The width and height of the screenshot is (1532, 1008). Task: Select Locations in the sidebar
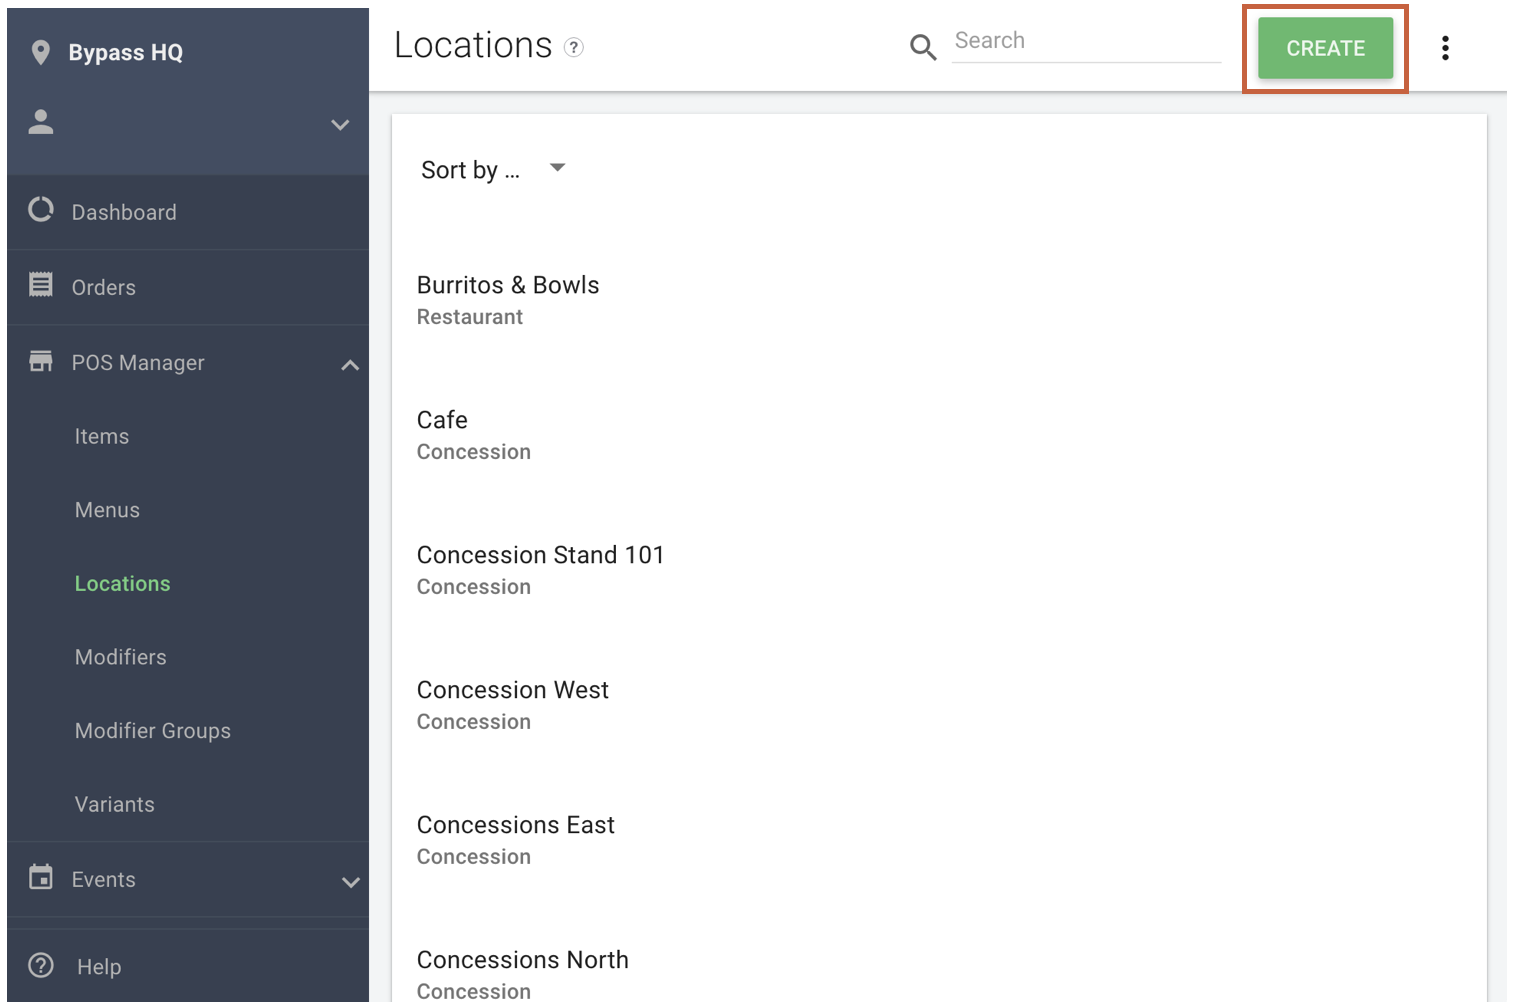pyautogui.click(x=122, y=583)
